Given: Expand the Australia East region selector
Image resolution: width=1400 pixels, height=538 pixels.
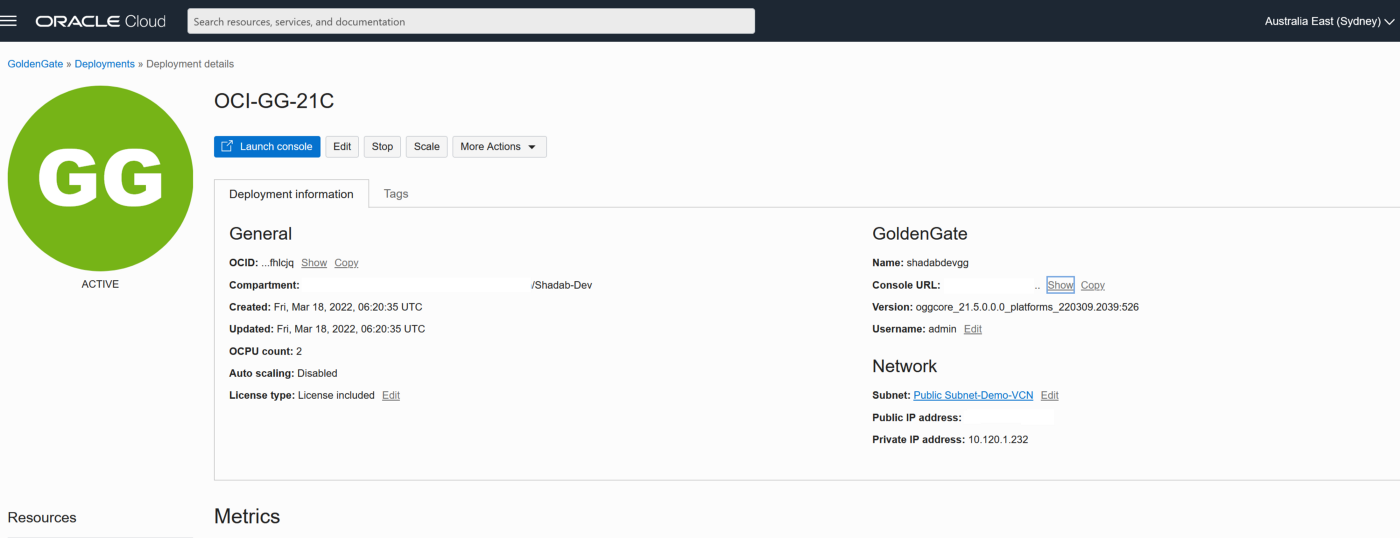Looking at the screenshot, I should click(x=1328, y=21).
